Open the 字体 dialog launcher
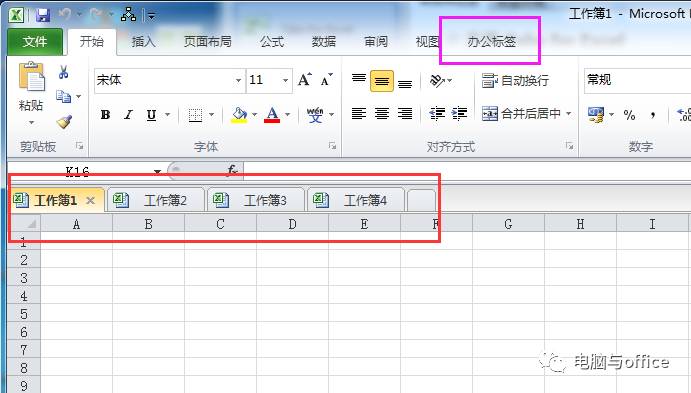The height and width of the screenshot is (393, 691). [332, 145]
